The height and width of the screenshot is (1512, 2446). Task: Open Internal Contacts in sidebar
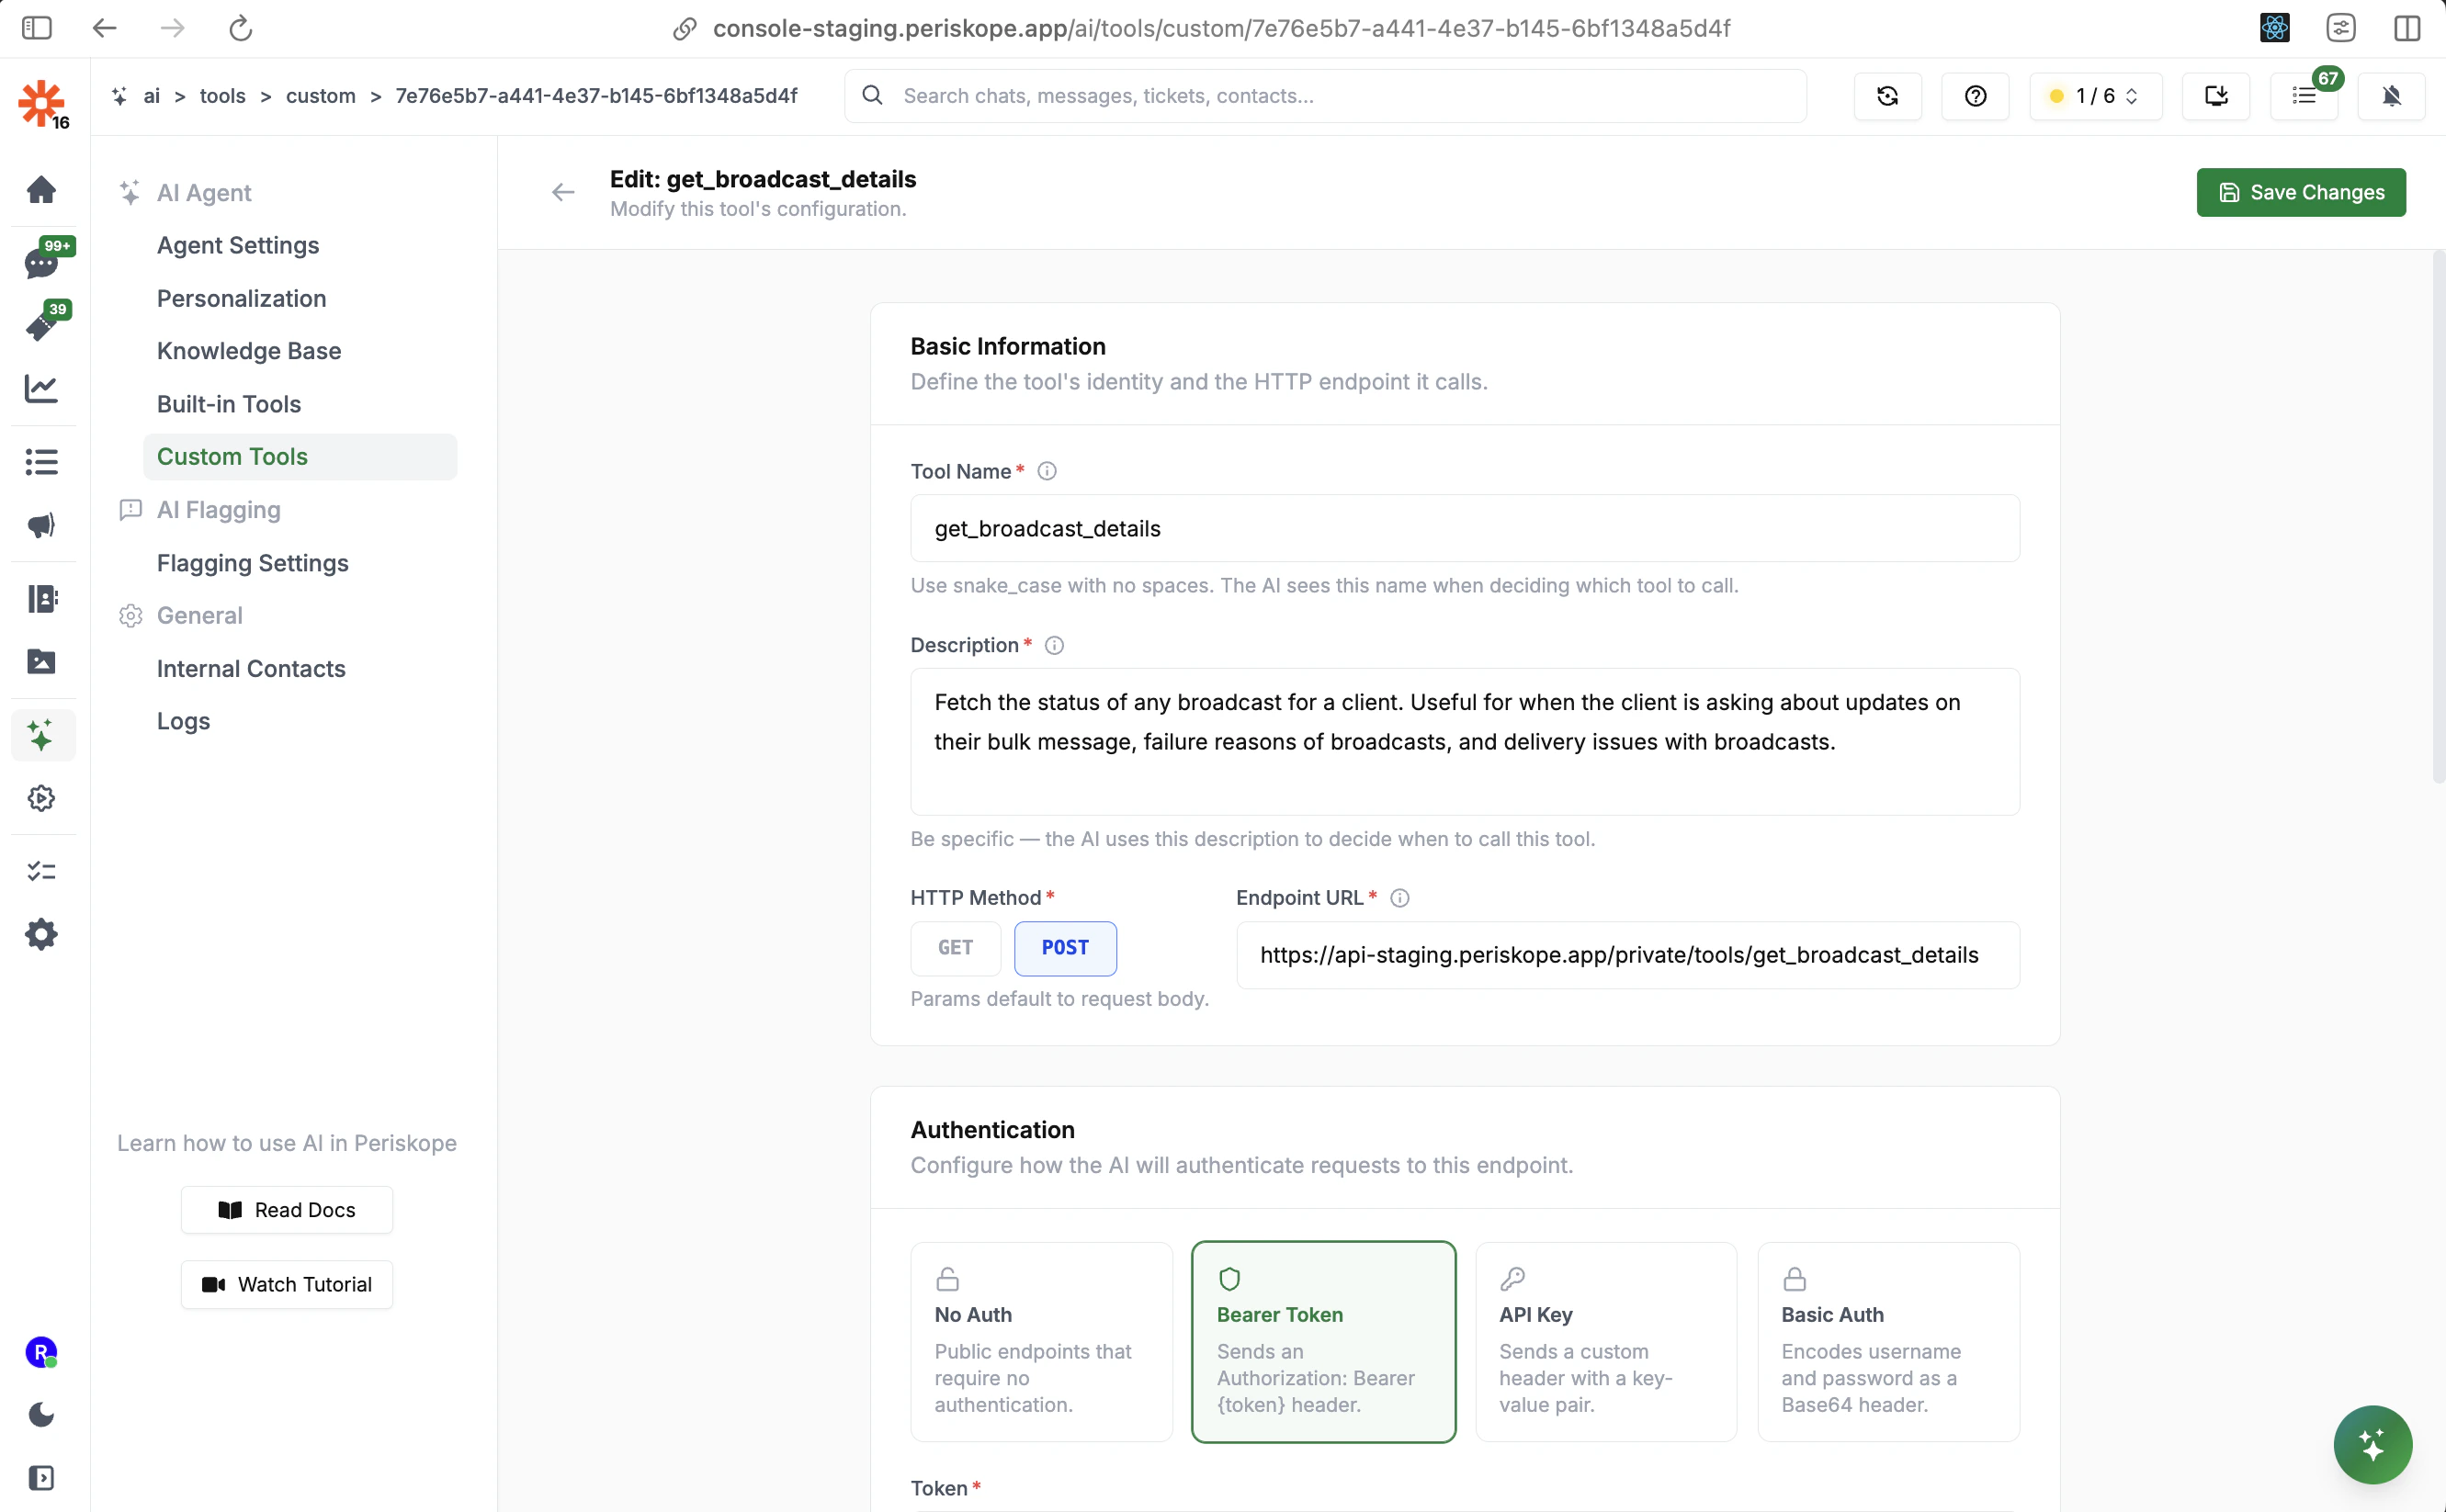(x=251, y=669)
